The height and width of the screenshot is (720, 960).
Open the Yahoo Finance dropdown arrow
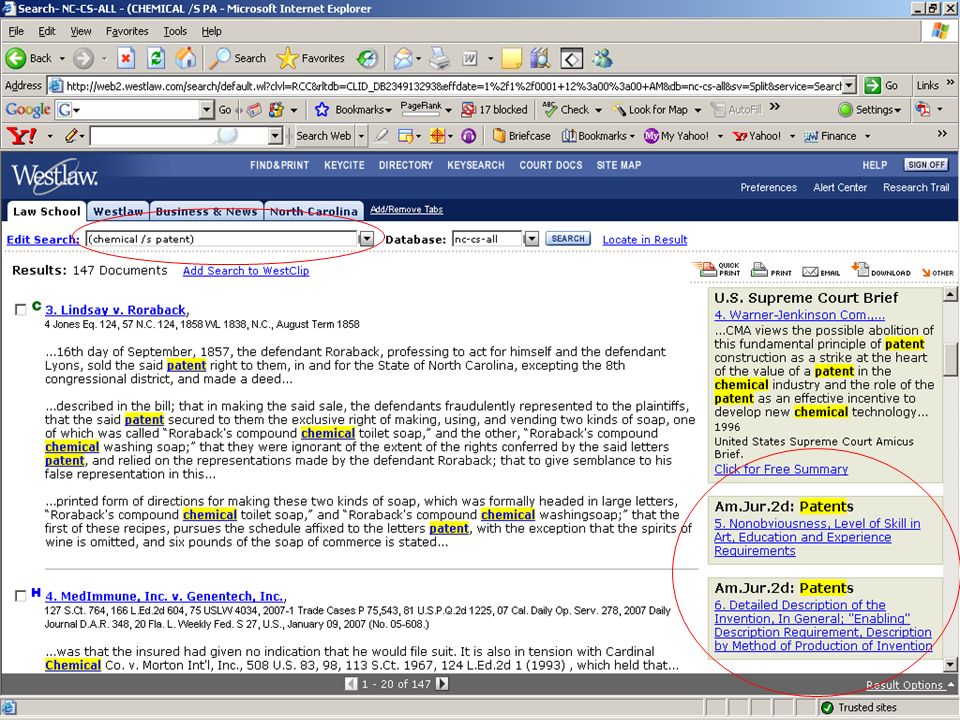(x=867, y=137)
